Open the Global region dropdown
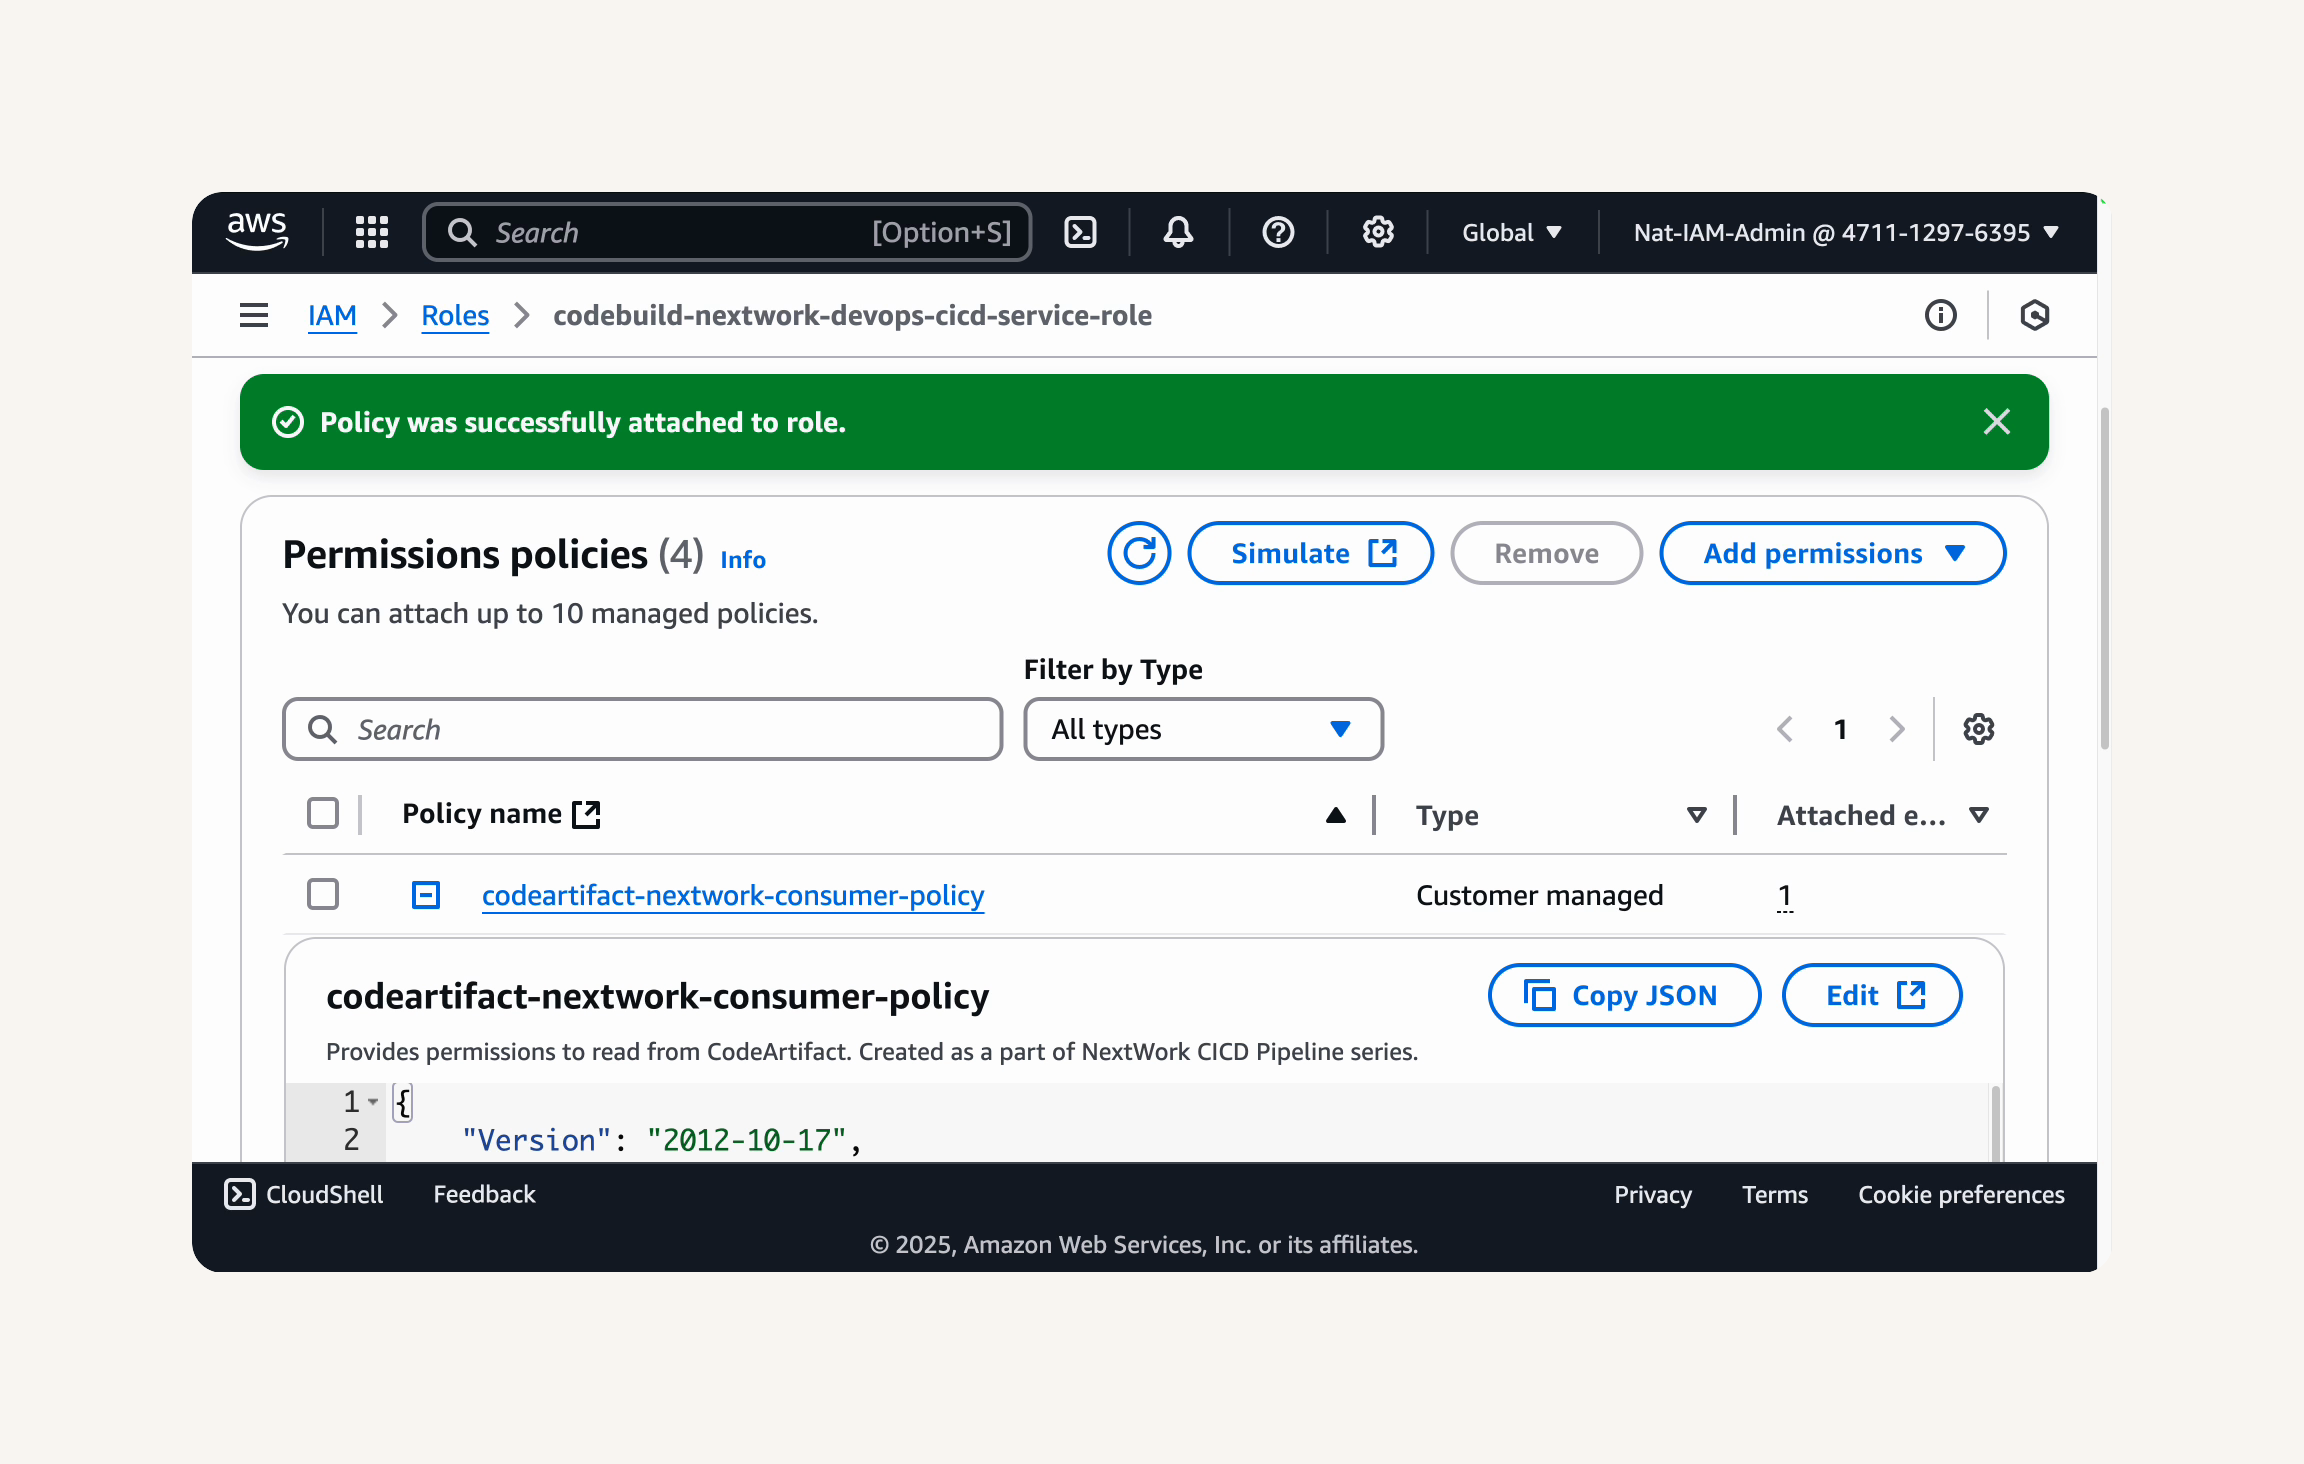The height and width of the screenshot is (1464, 2304). tap(1512, 232)
